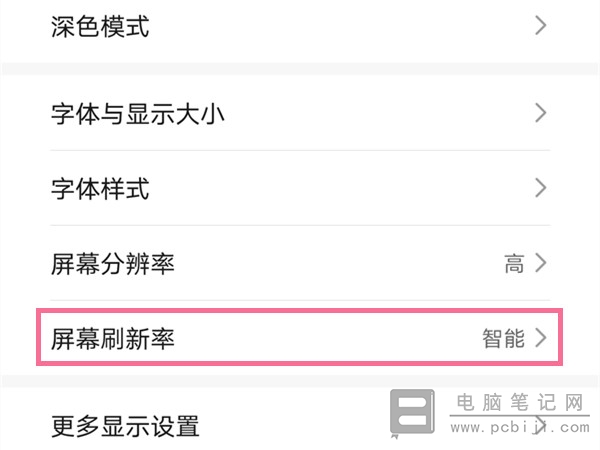Click the blank middle of the 屏幕分辨率 row

[339, 263]
